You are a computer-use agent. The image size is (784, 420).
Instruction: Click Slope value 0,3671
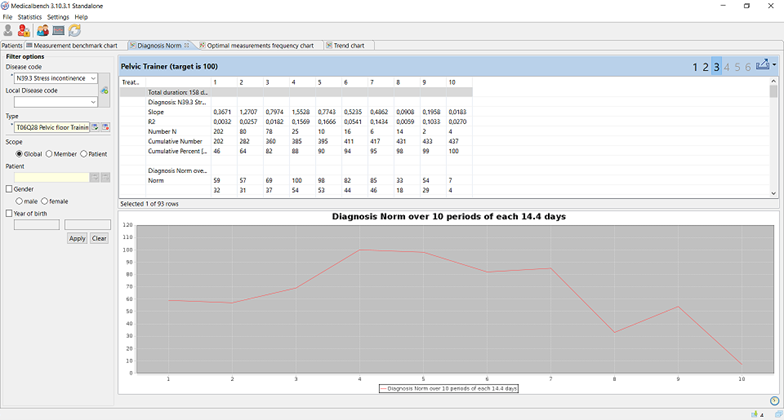click(x=222, y=112)
